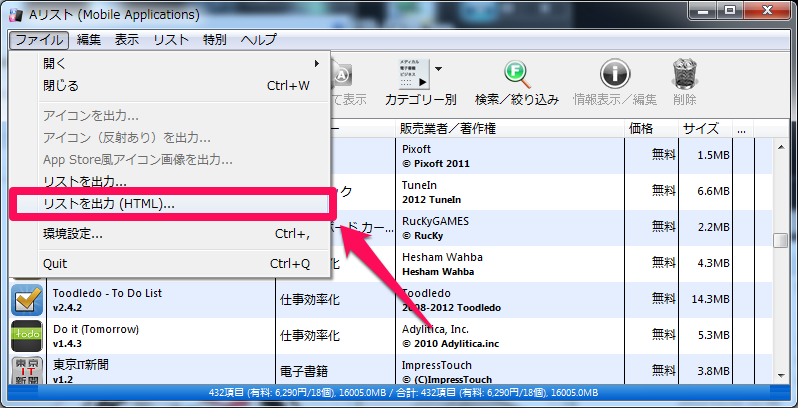Image resolution: width=798 pixels, height=408 pixels.
Task: Open the 編集 menu
Action: [x=89, y=40]
